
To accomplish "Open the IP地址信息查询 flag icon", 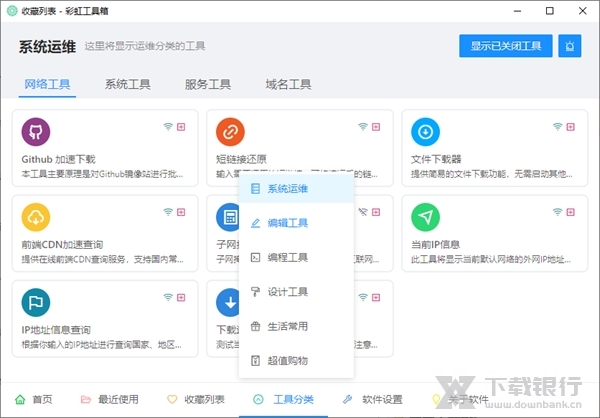I will click(36, 302).
